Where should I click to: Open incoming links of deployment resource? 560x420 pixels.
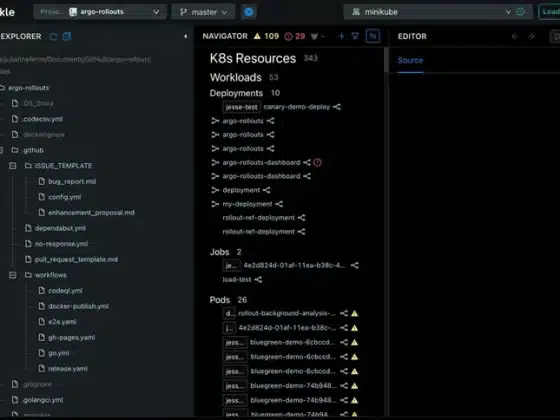tap(215, 190)
